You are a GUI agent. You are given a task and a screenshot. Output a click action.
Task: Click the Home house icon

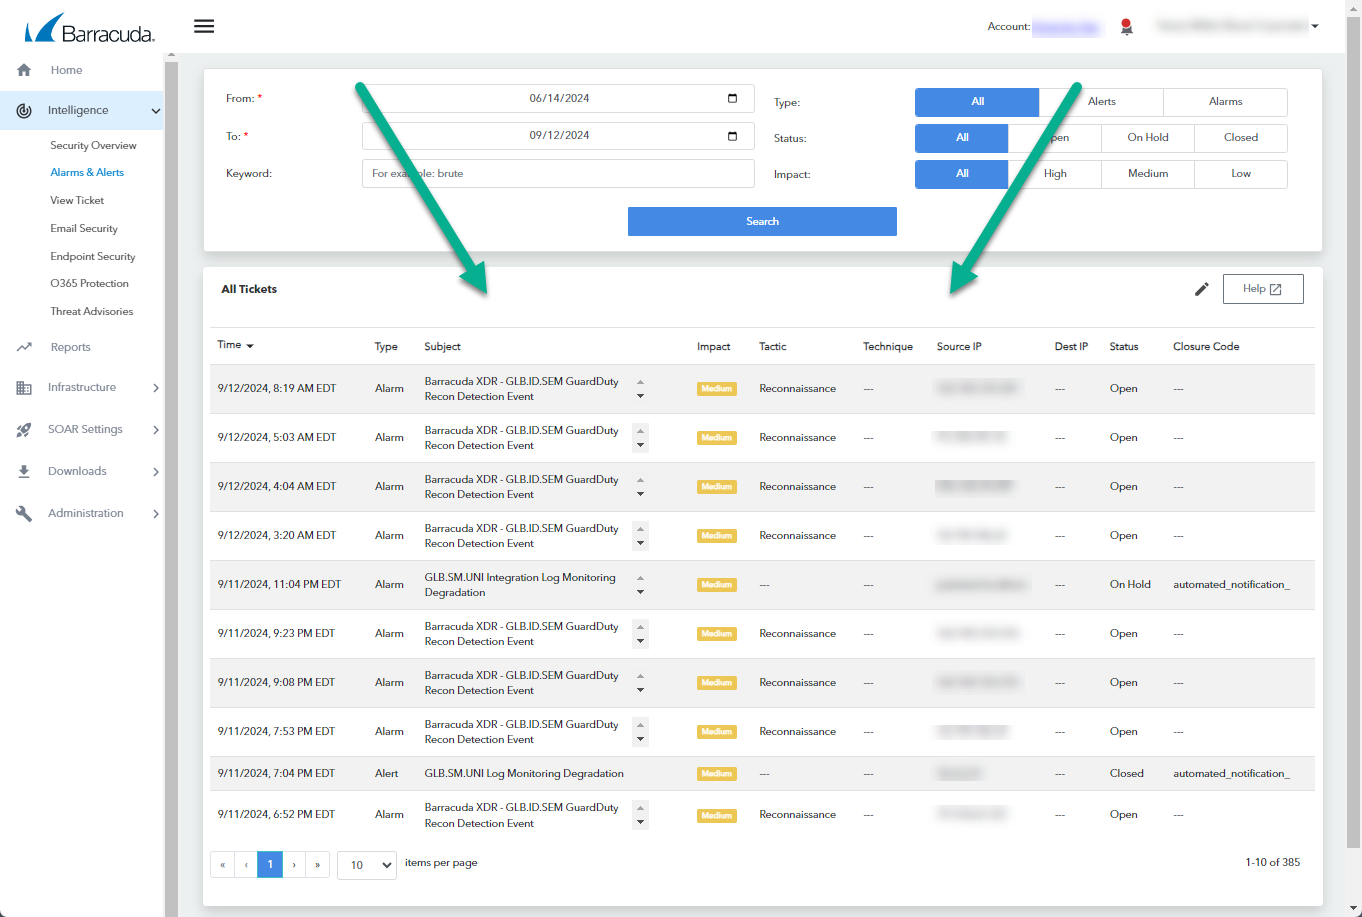coord(24,70)
